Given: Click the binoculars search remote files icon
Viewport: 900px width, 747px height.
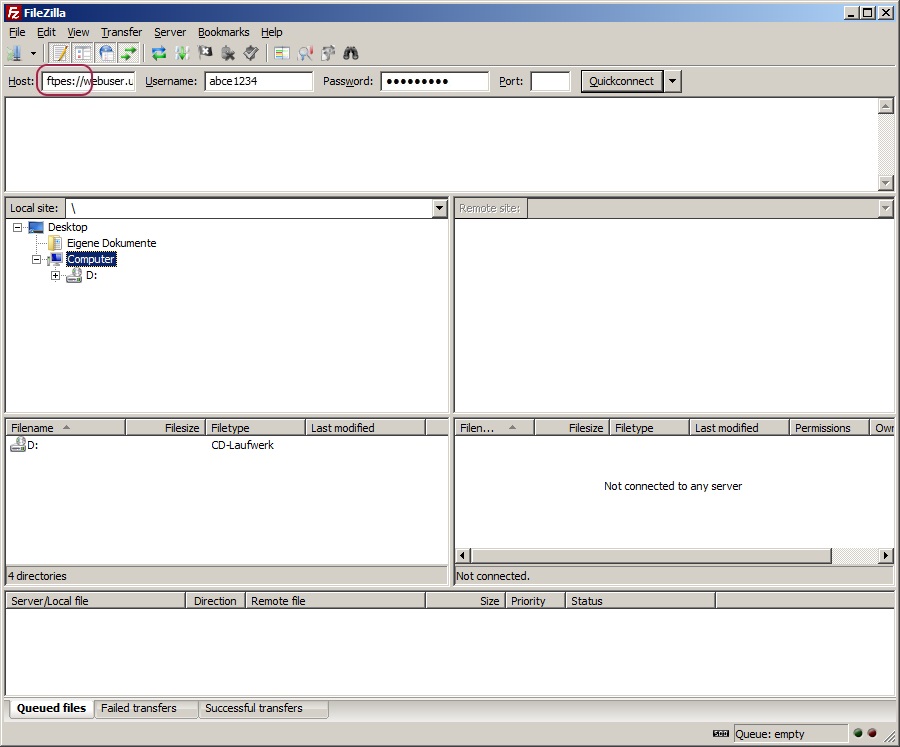Looking at the screenshot, I should (x=351, y=53).
